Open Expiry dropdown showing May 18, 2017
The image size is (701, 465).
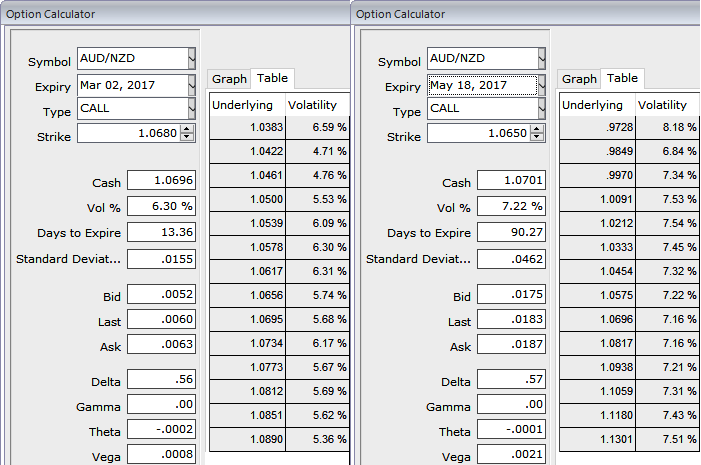pyautogui.click(x=542, y=85)
